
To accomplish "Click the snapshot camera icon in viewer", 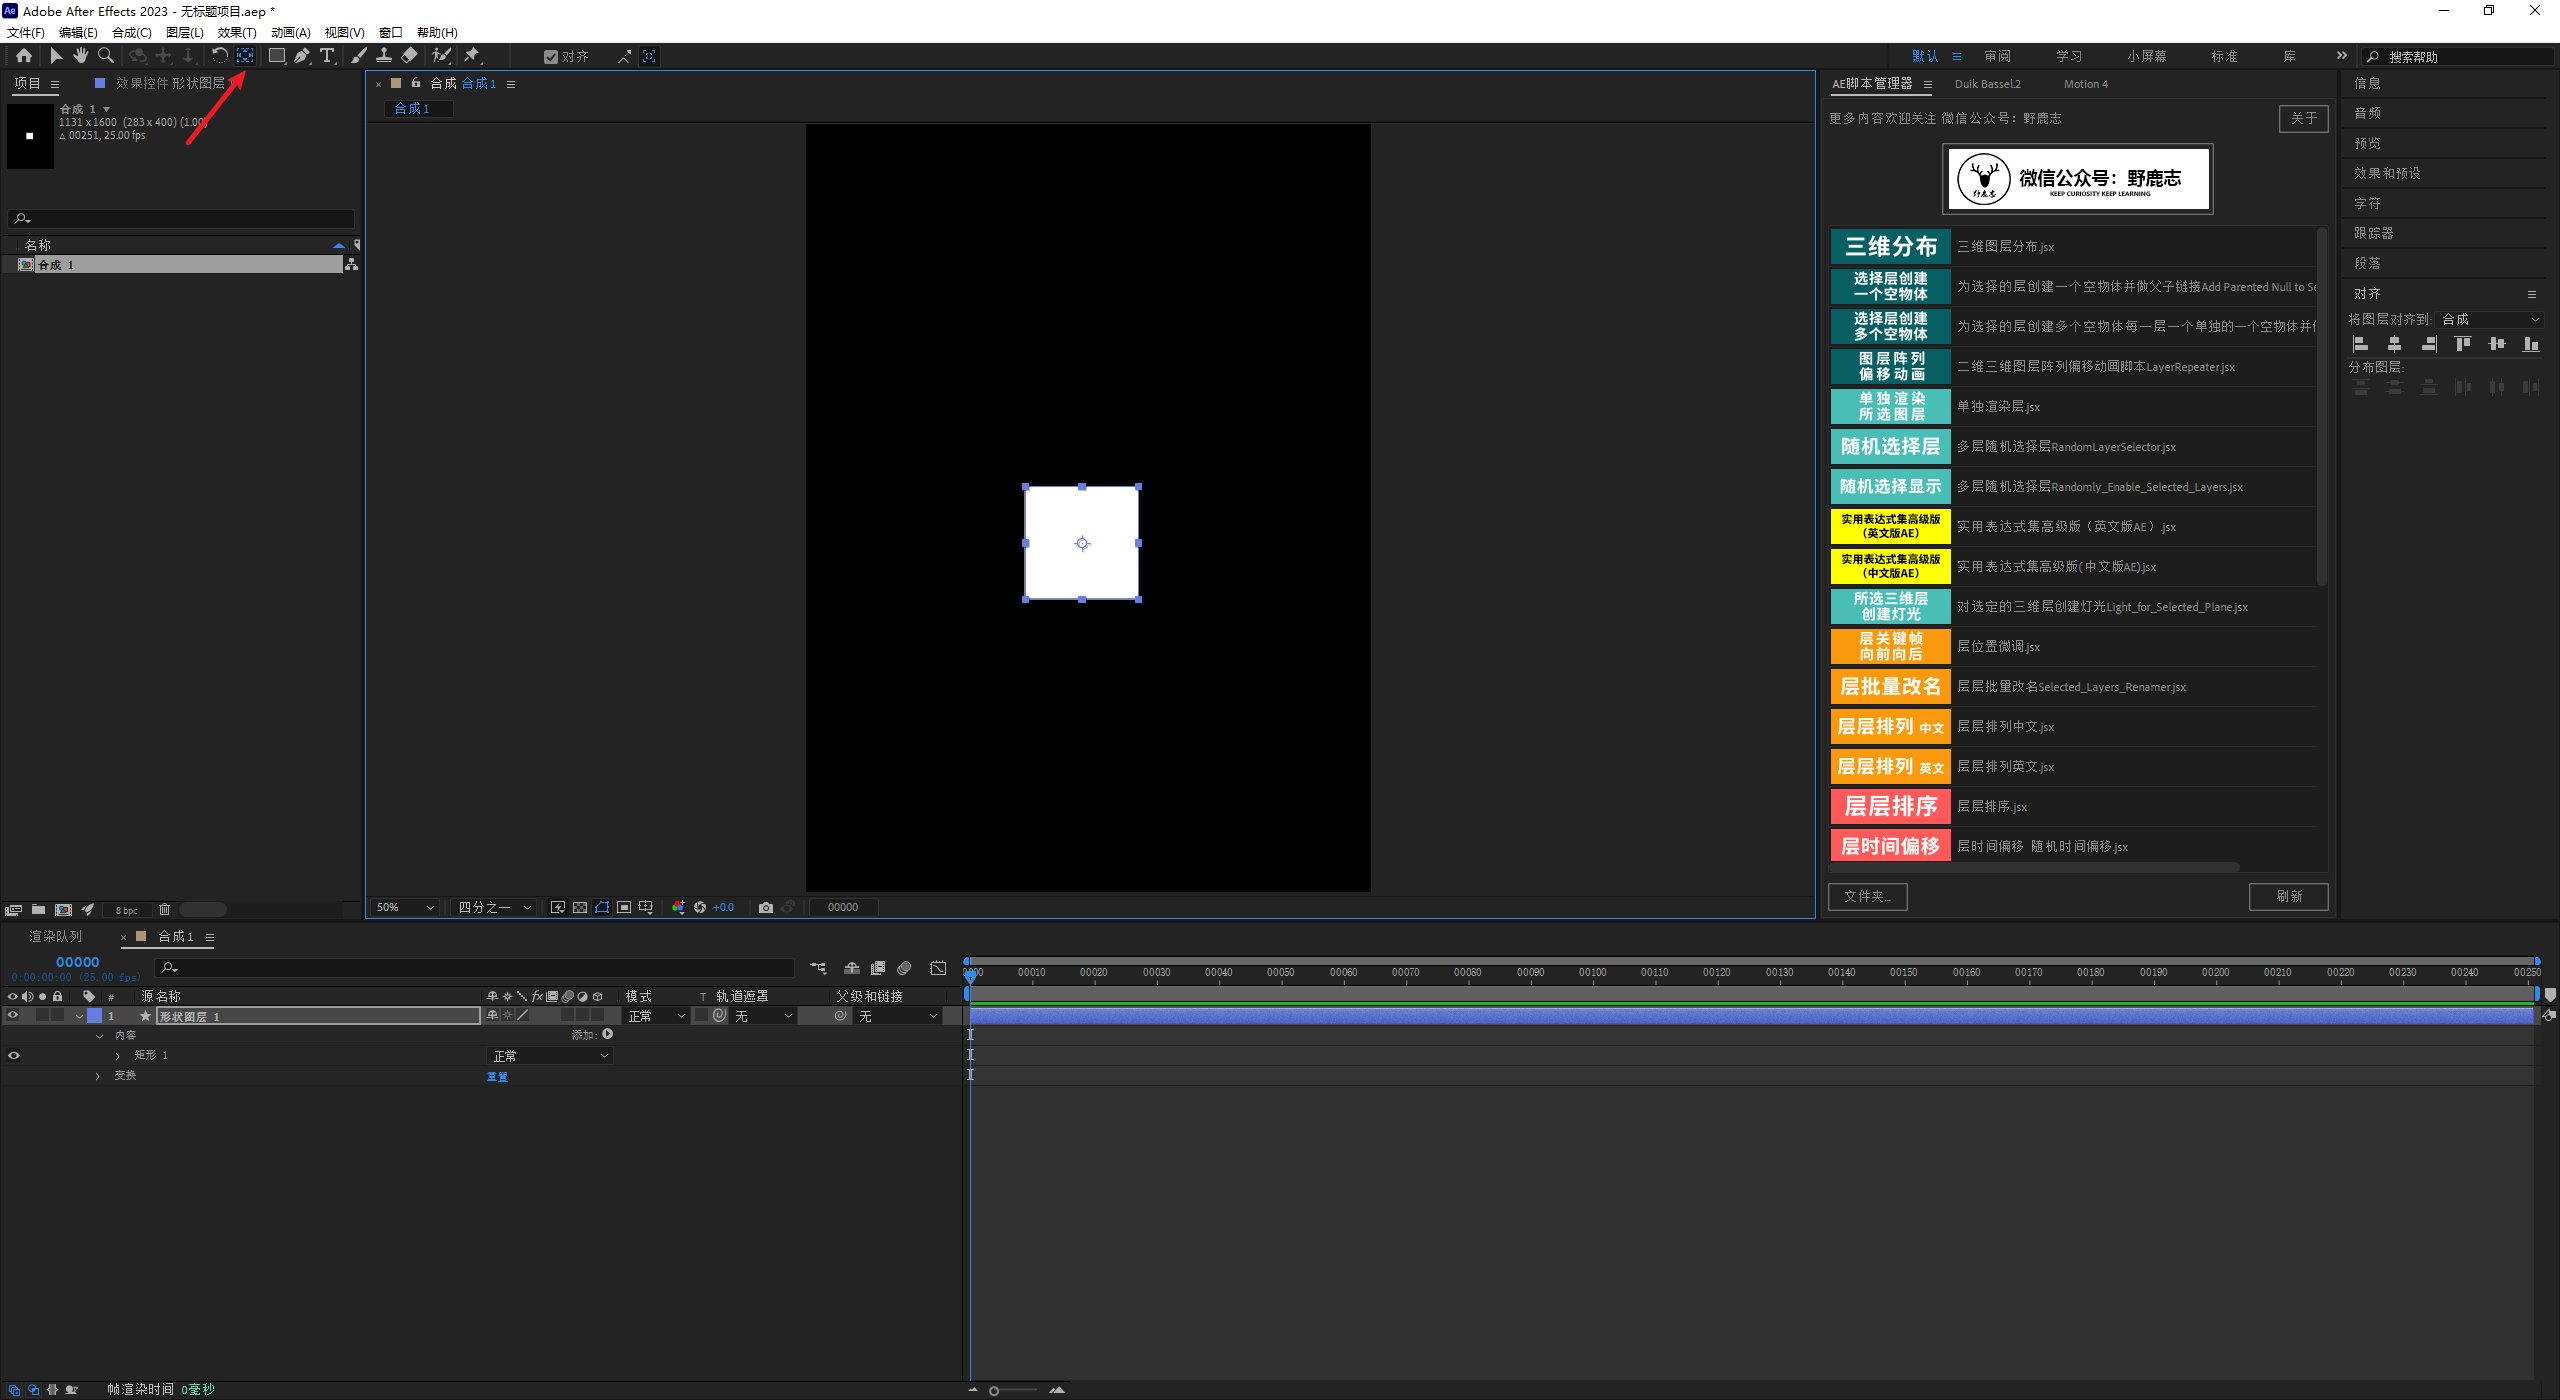I will (x=766, y=907).
